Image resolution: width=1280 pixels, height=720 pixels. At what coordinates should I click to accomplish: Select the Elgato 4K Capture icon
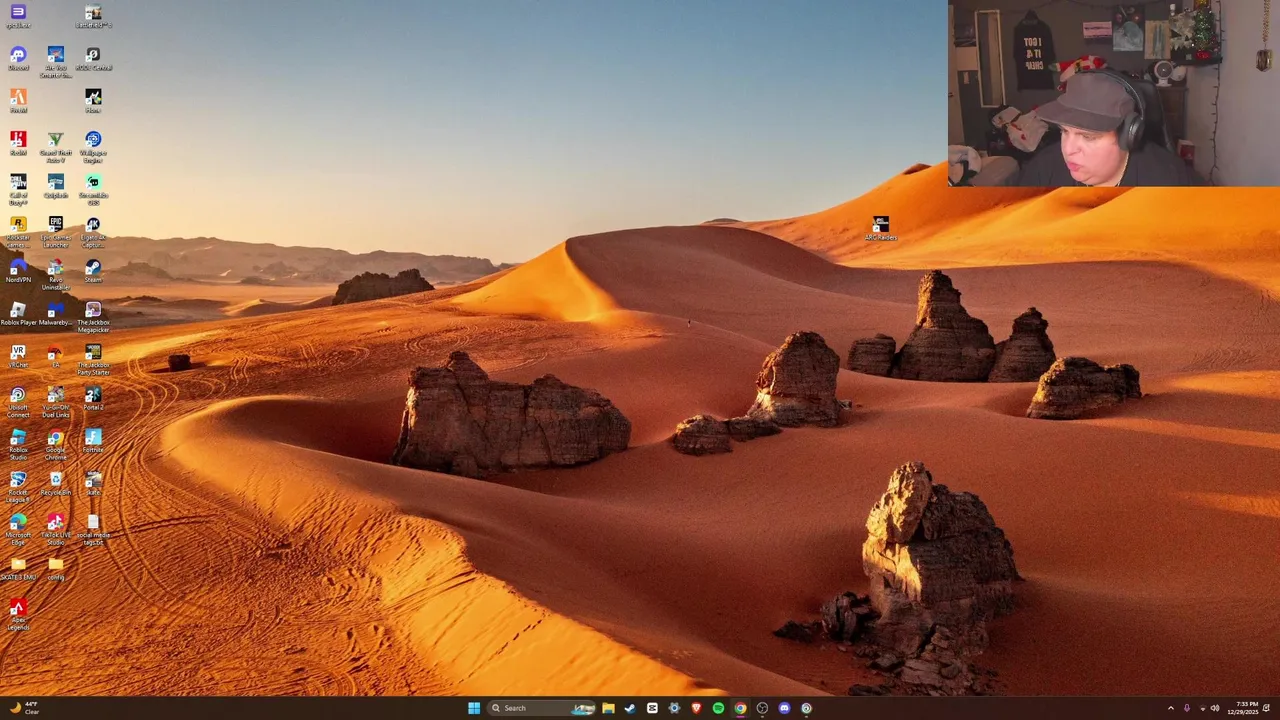pyautogui.click(x=93, y=232)
